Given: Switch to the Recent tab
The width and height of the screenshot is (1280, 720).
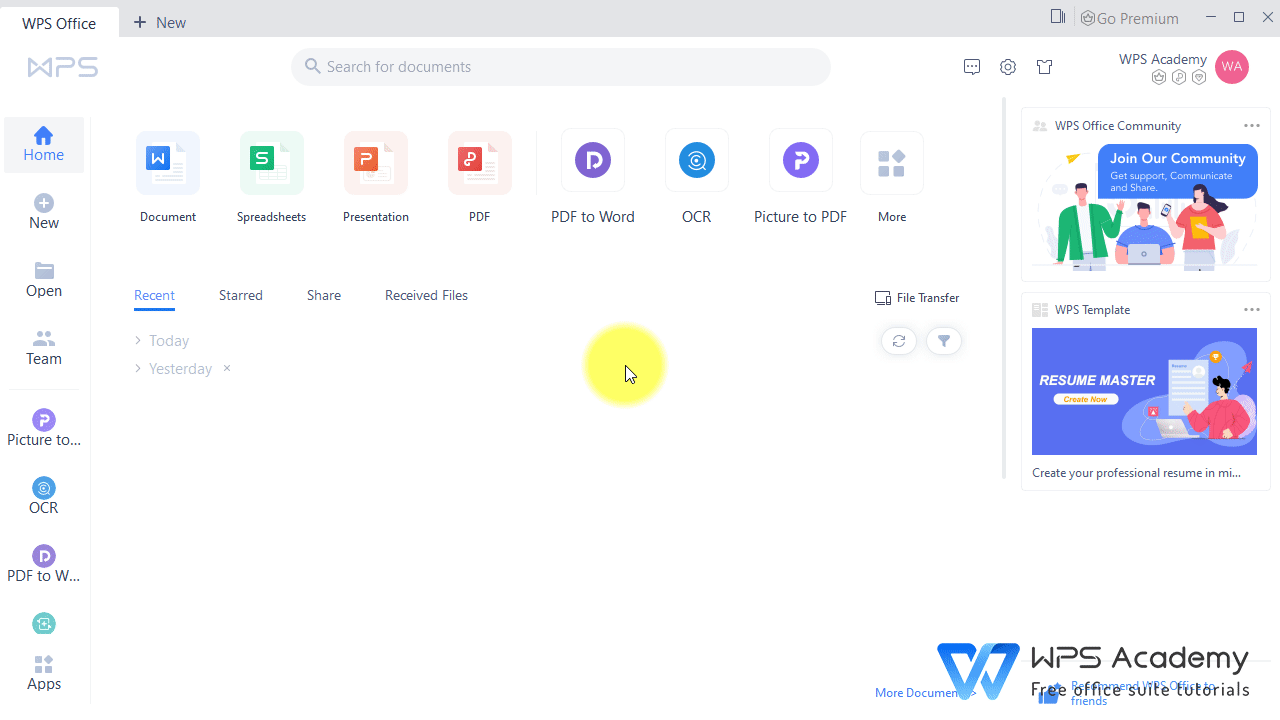Looking at the screenshot, I should [154, 296].
